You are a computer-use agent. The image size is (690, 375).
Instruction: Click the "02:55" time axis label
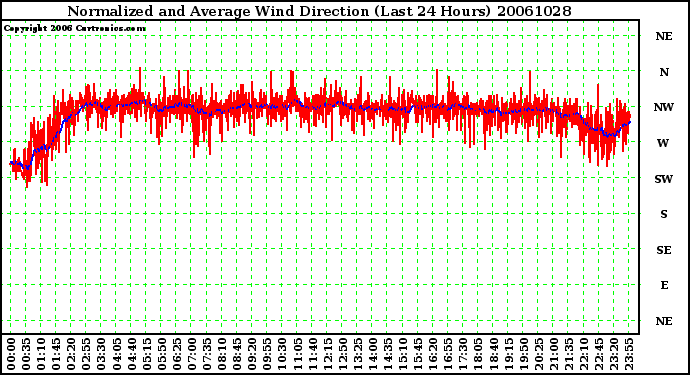coord(86,354)
